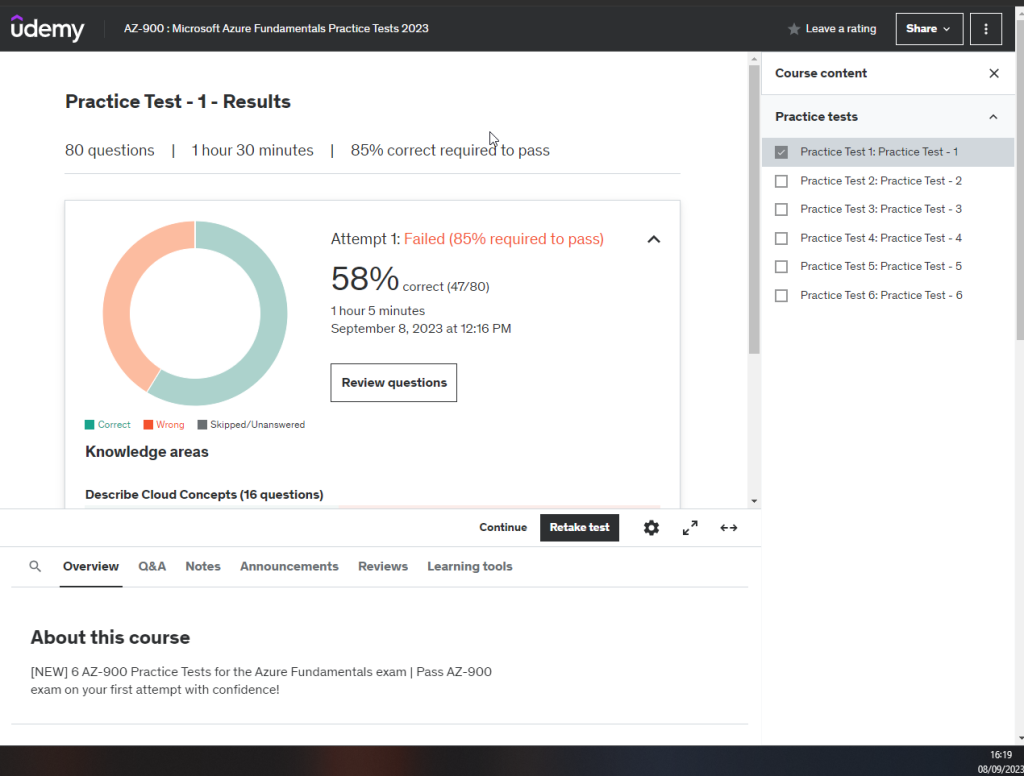Open the AZ-900 course title link

tap(276, 28)
